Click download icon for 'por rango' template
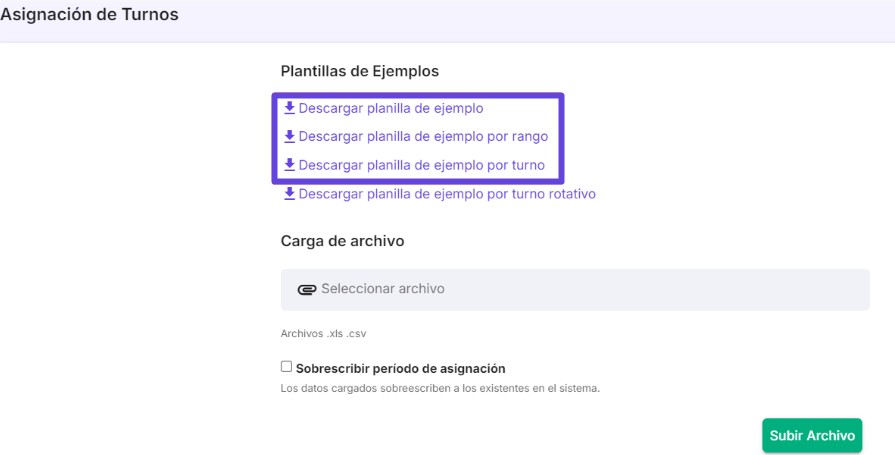The image size is (895, 455). click(289, 136)
